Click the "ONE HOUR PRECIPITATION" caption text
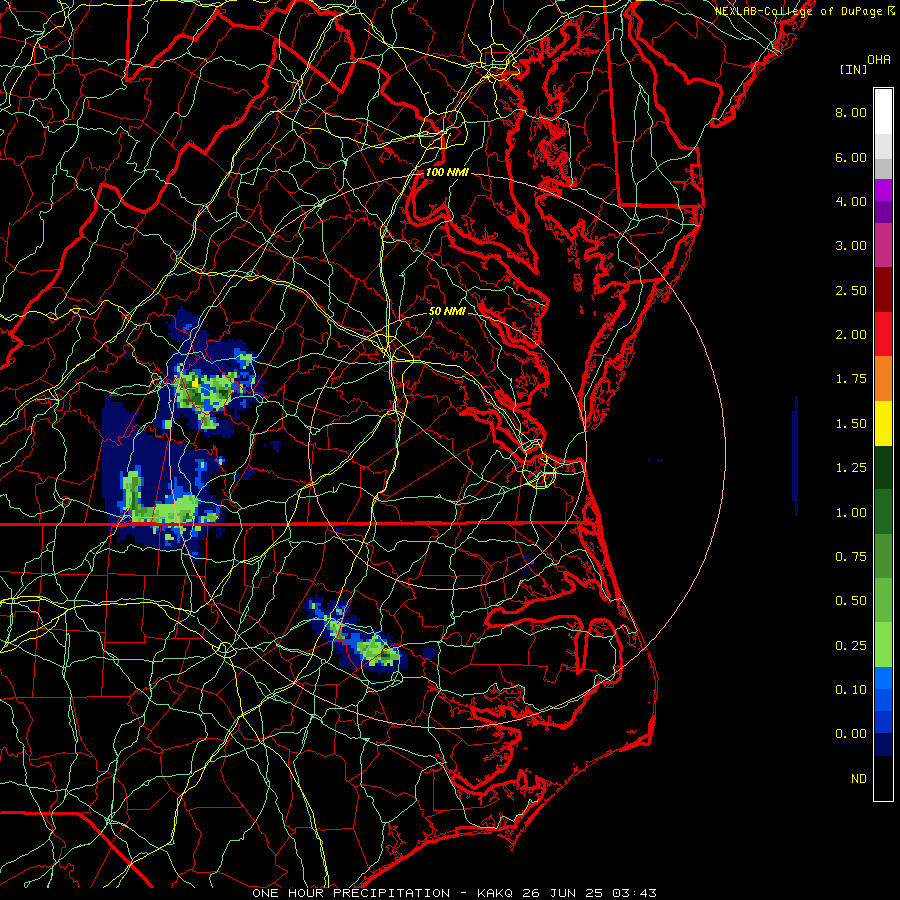The image size is (900, 900). (351, 893)
